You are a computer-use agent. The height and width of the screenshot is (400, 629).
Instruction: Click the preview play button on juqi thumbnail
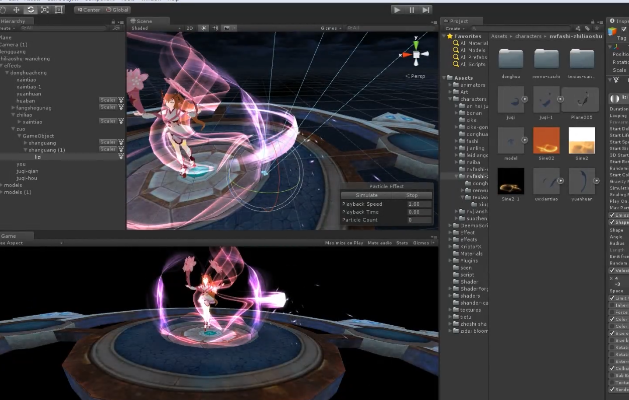point(524,99)
